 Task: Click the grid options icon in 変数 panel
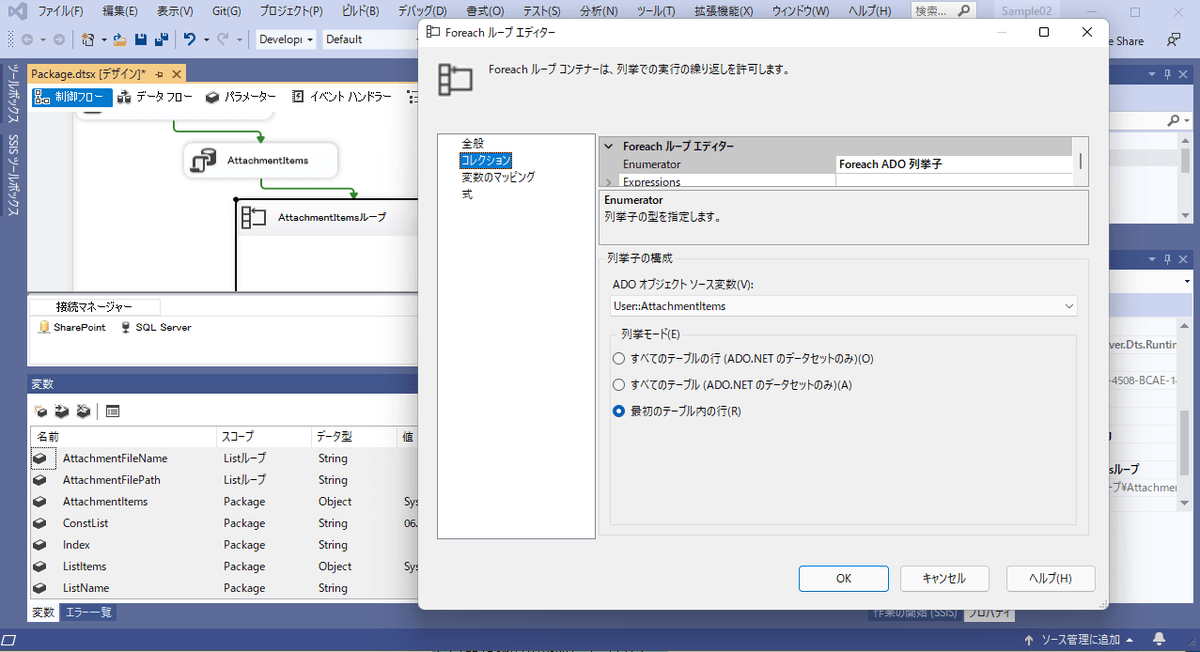tap(112, 411)
